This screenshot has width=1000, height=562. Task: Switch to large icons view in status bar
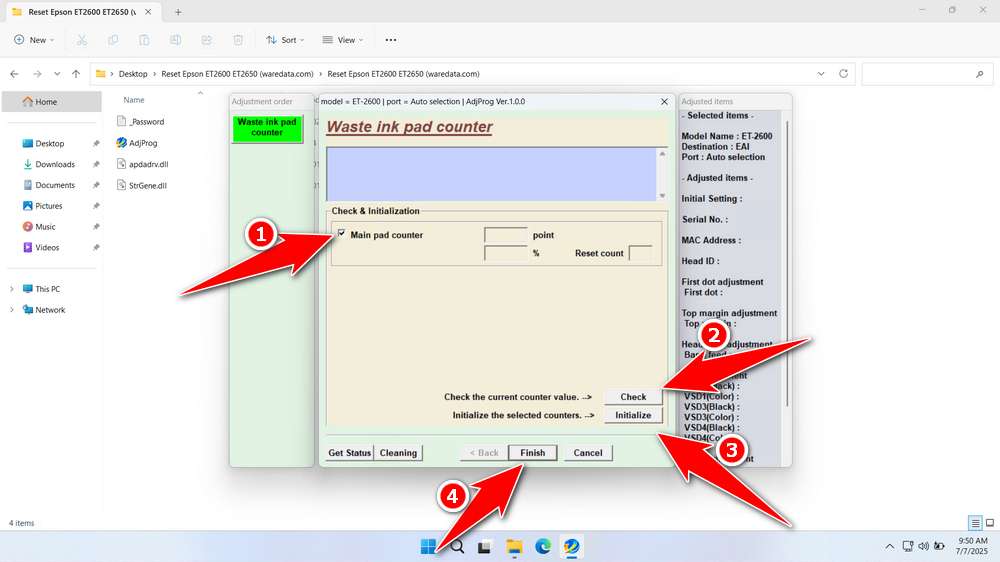point(990,523)
